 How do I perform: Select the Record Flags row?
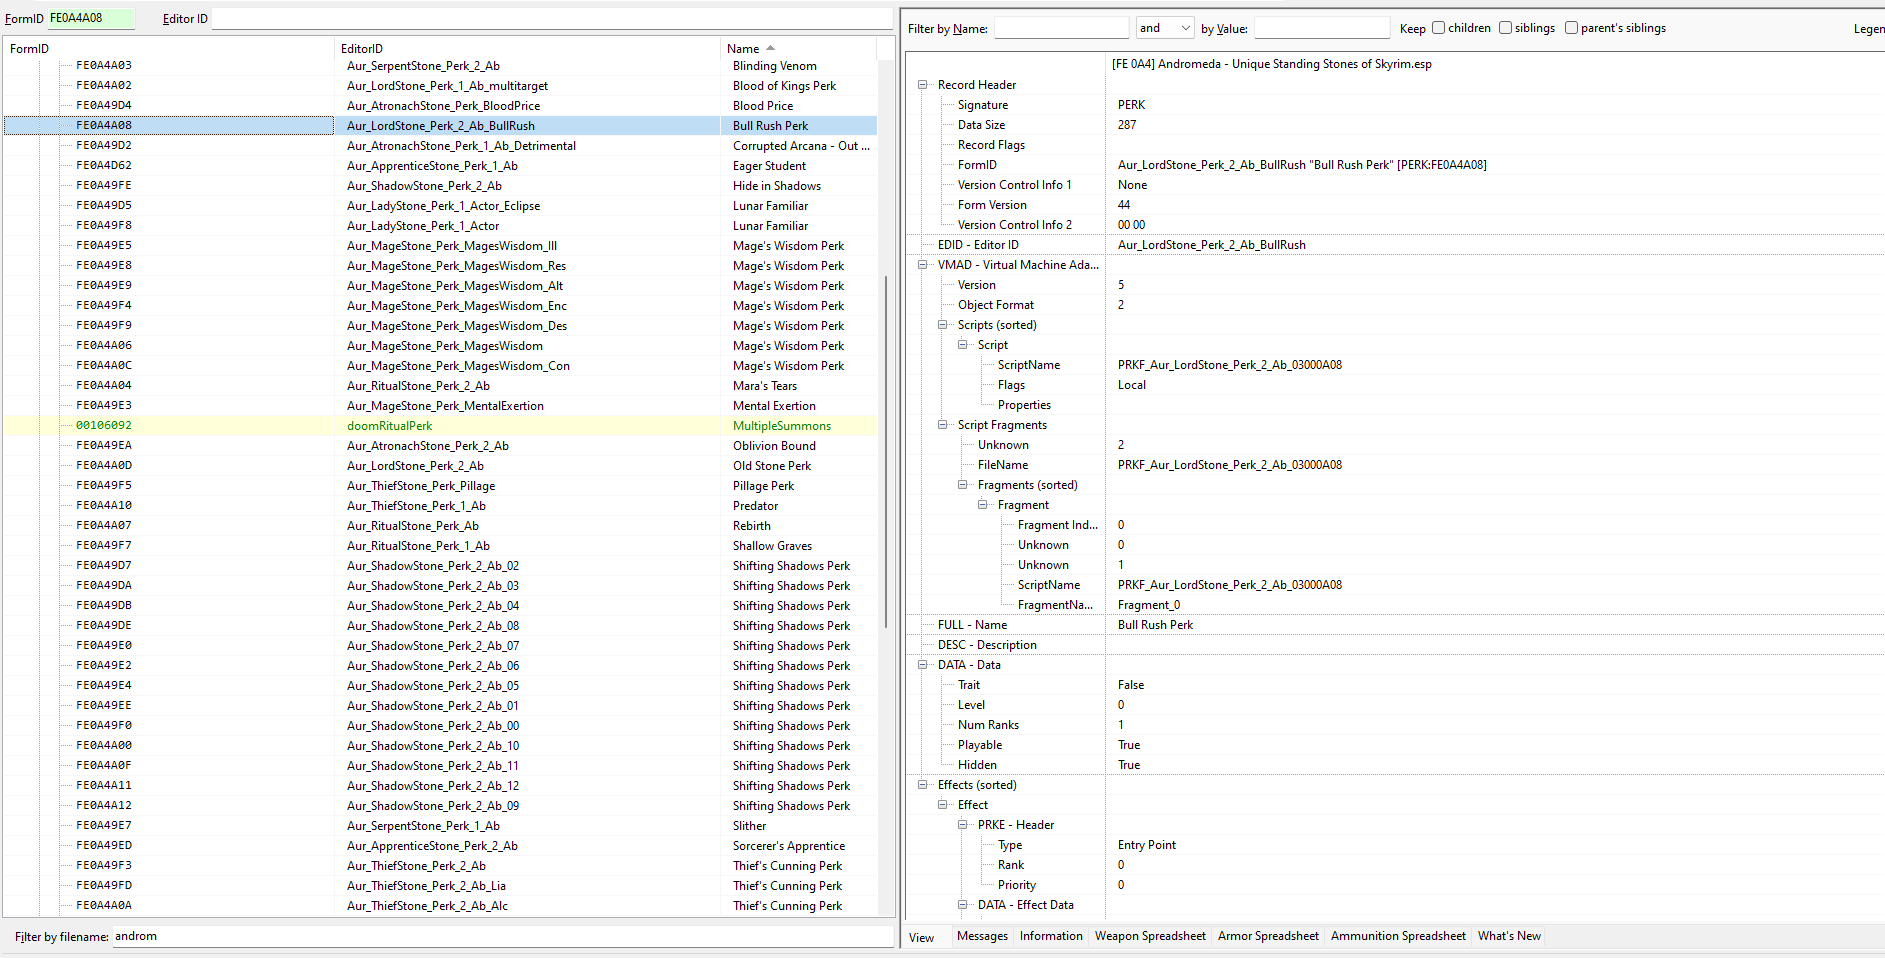coord(1395,145)
